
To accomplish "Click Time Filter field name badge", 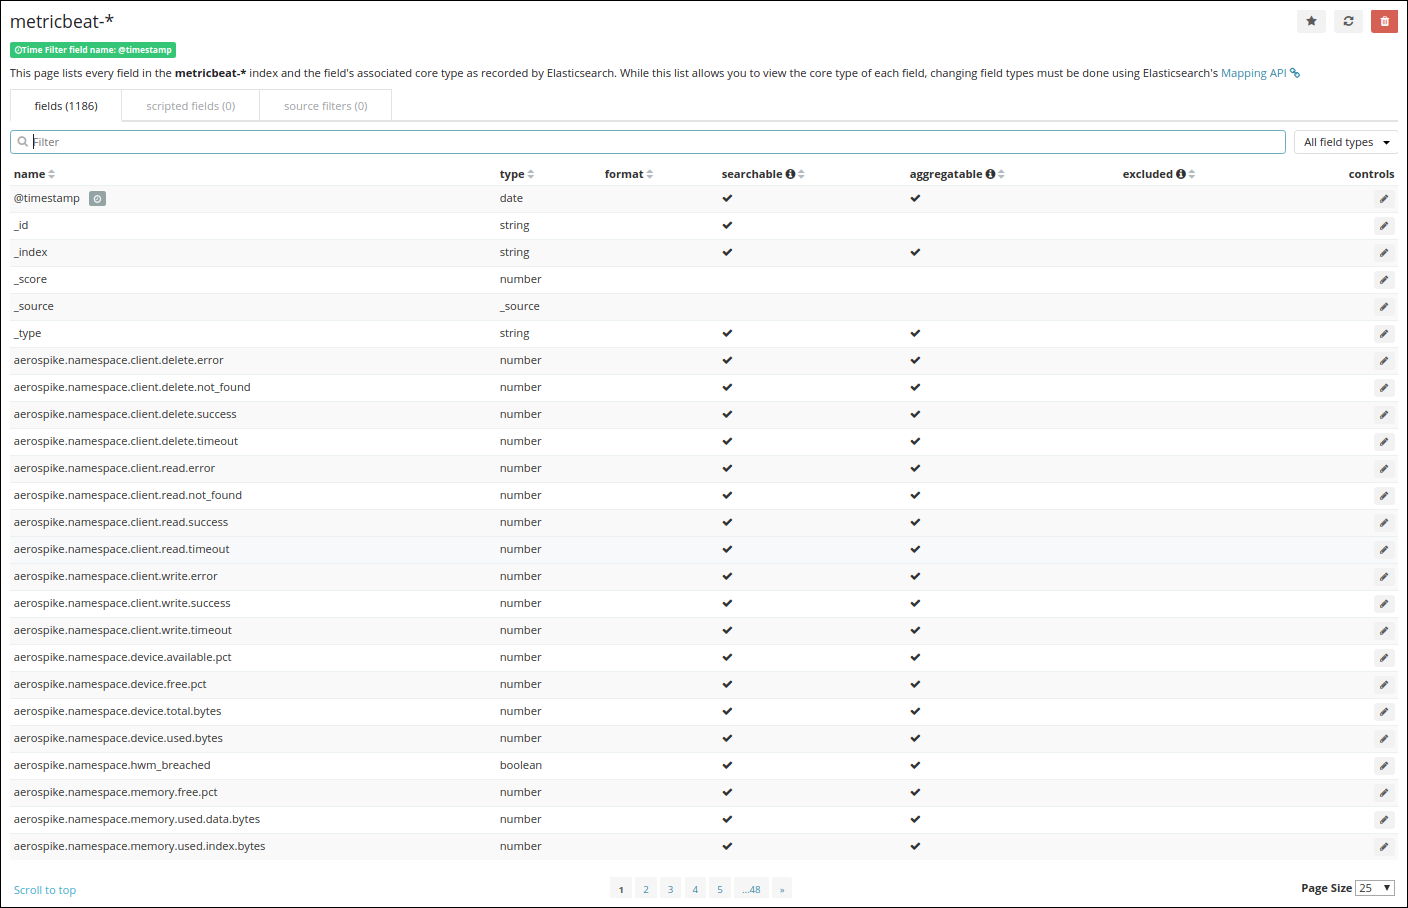I will [93, 50].
